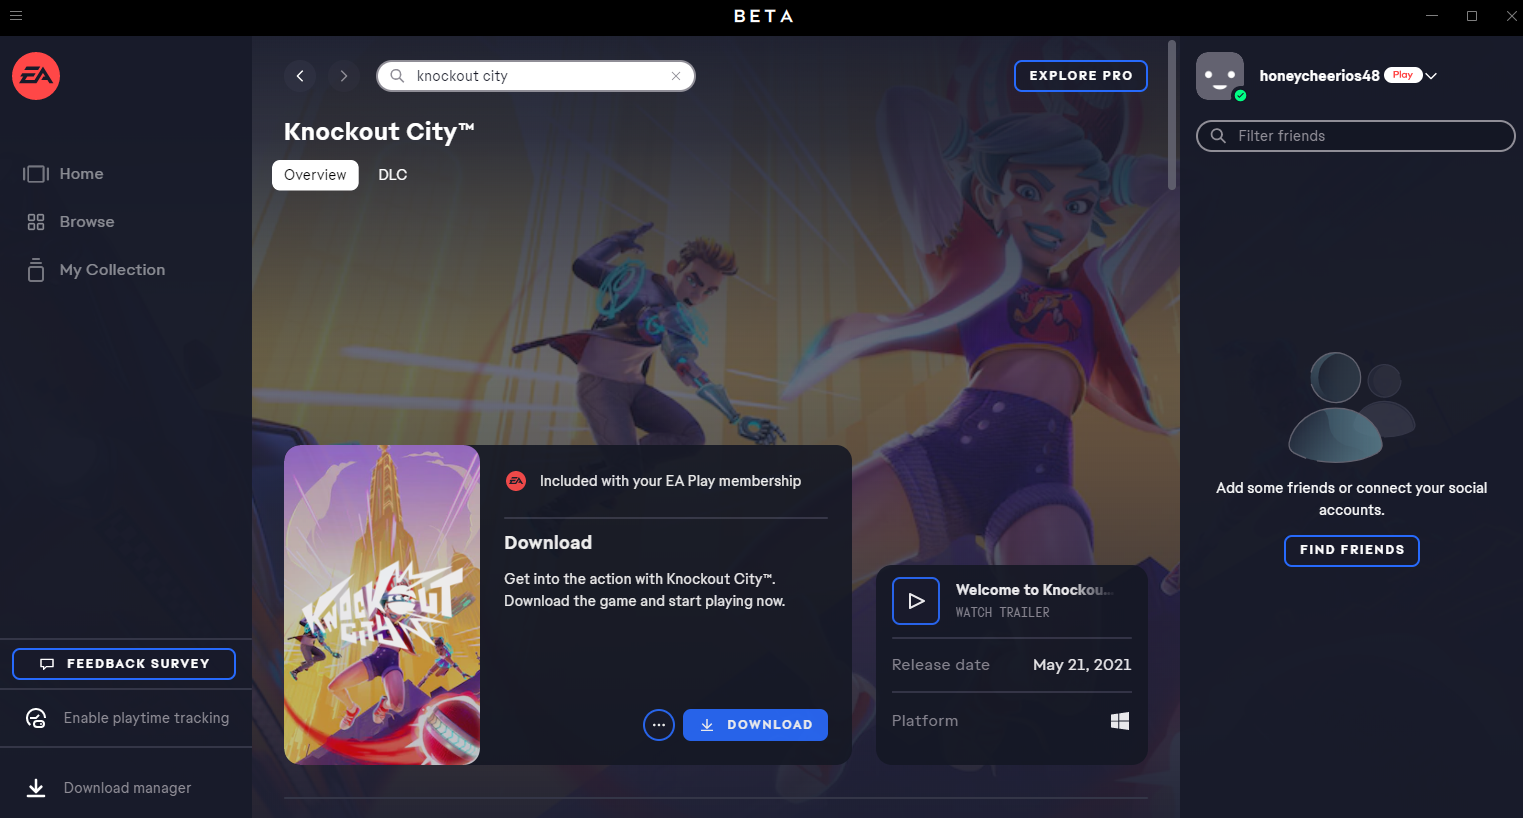
Task: Click the Home sidebar icon
Action: pyautogui.click(x=36, y=174)
